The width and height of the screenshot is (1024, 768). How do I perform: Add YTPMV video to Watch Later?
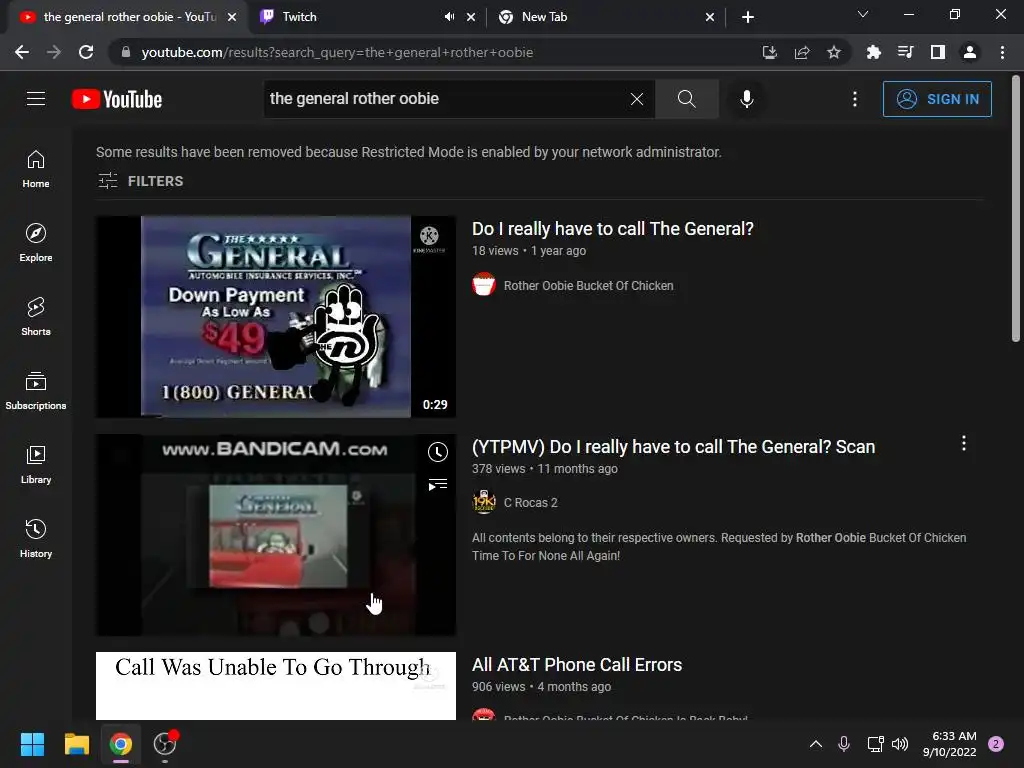[x=438, y=452]
